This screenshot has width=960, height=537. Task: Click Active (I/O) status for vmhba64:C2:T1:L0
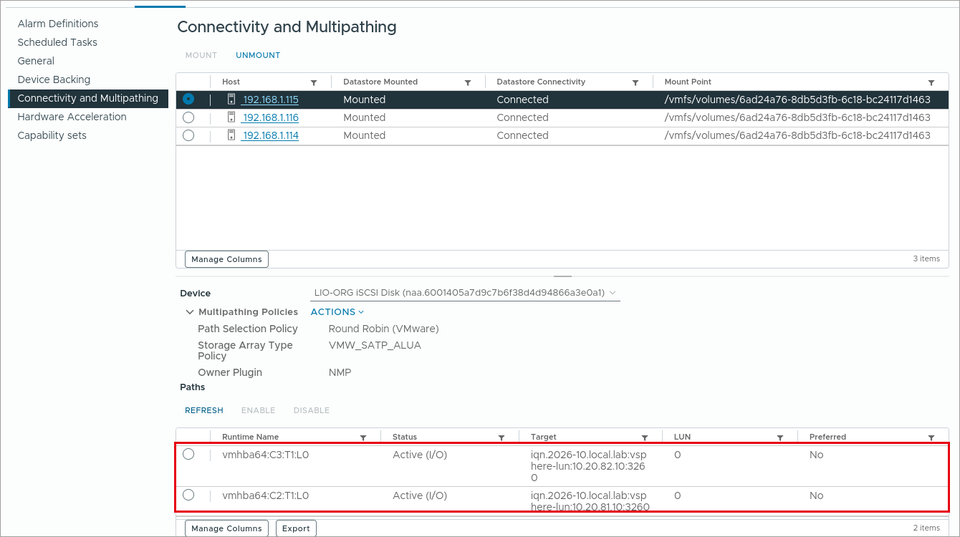[x=419, y=495]
